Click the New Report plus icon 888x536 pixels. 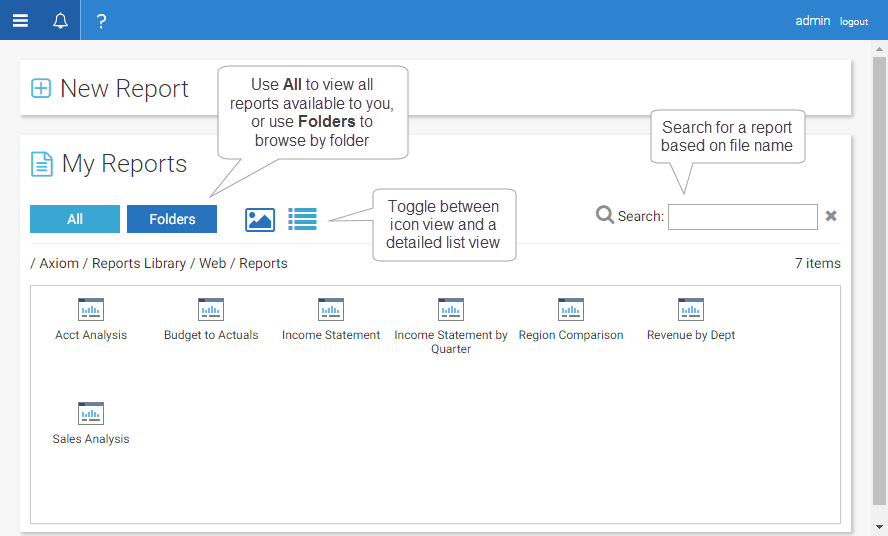tap(41, 88)
